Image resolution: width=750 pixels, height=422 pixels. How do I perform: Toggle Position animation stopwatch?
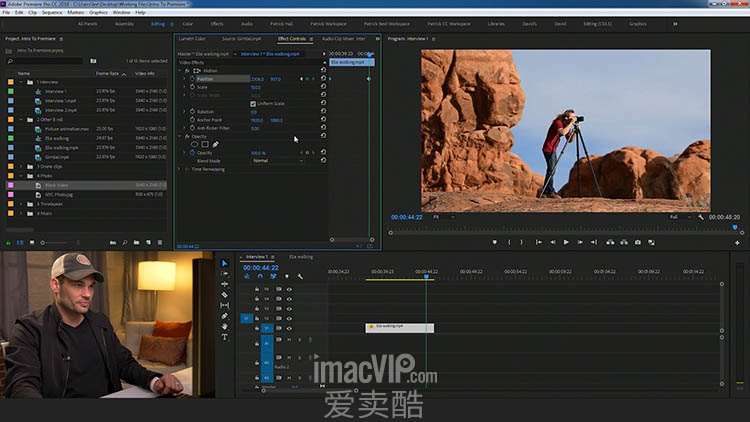point(194,78)
